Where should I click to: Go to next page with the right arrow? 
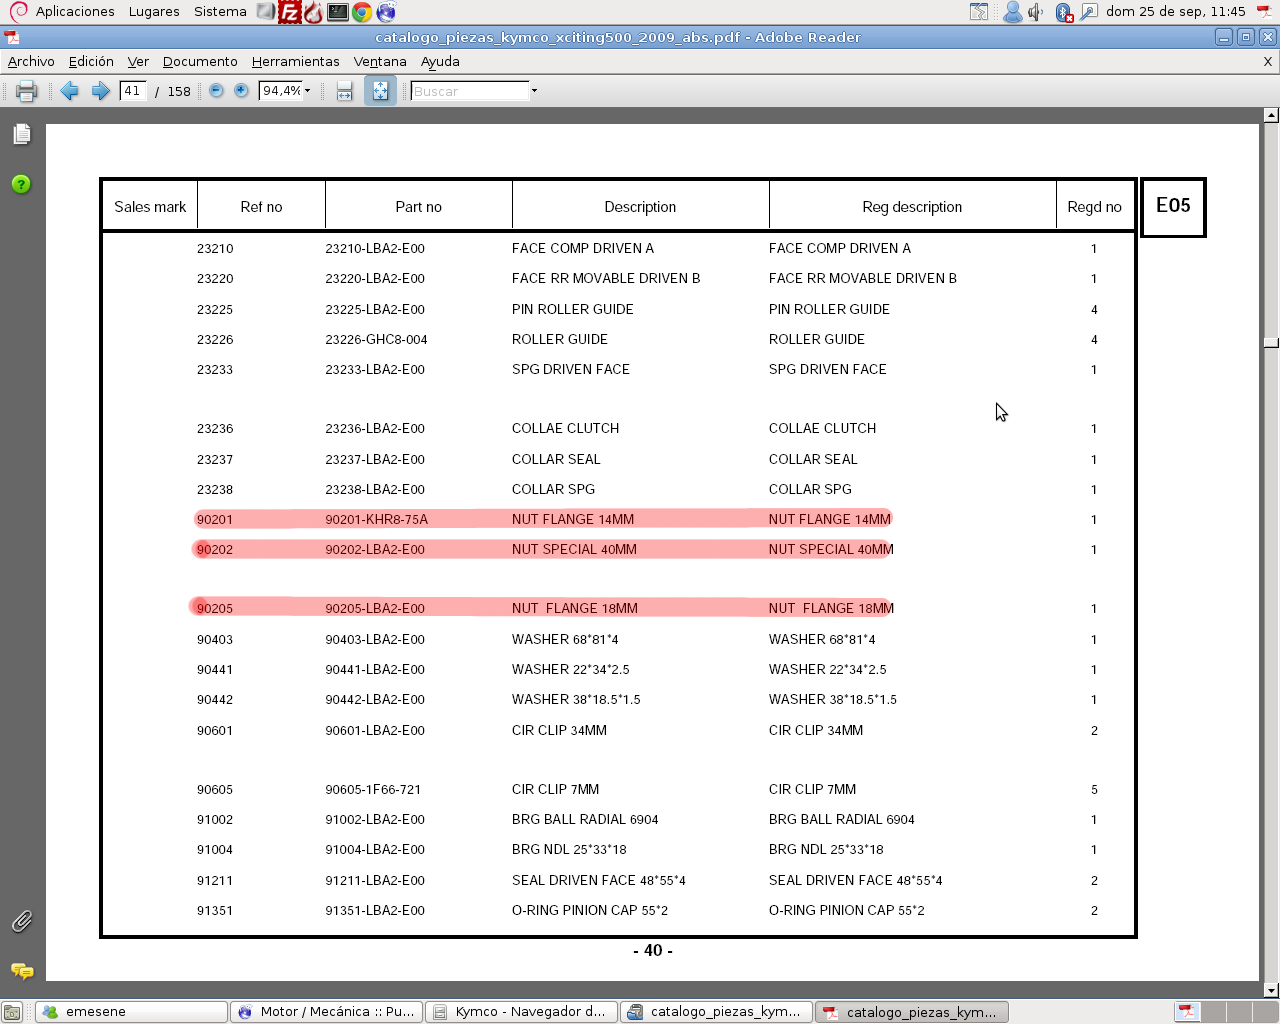click(100, 91)
